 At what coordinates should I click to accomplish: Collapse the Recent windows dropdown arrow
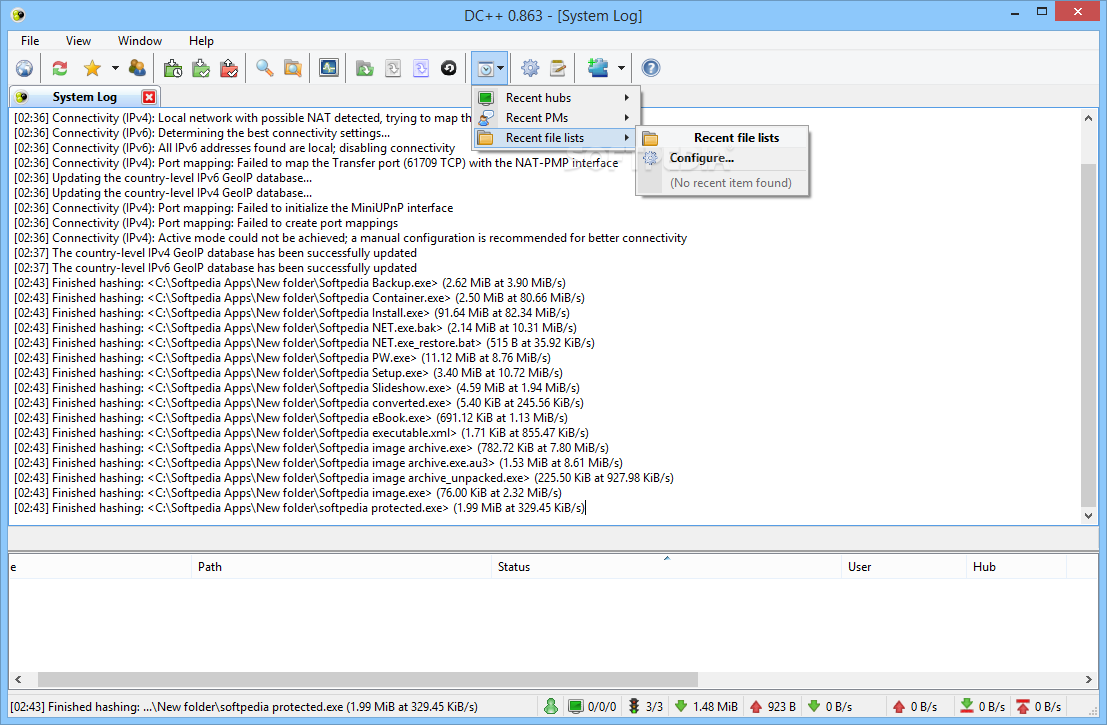501,68
